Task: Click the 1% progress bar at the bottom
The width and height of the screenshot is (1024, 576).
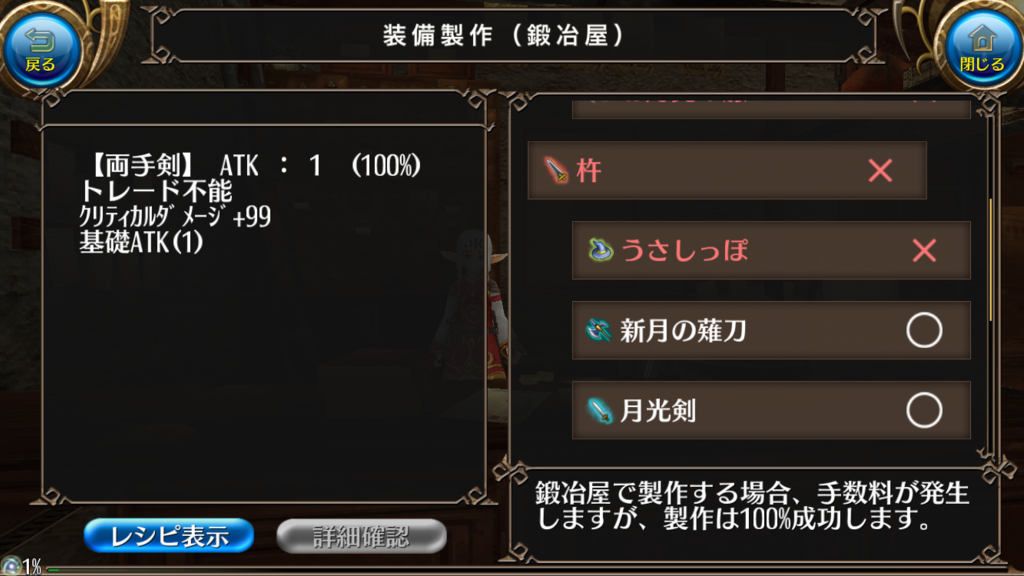Action: pos(522,569)
